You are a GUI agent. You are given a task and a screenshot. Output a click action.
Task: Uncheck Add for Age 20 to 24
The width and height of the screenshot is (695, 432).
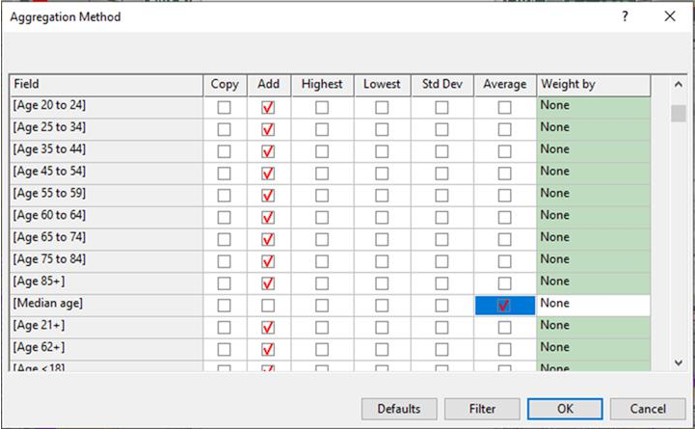(x=268, y=107)
